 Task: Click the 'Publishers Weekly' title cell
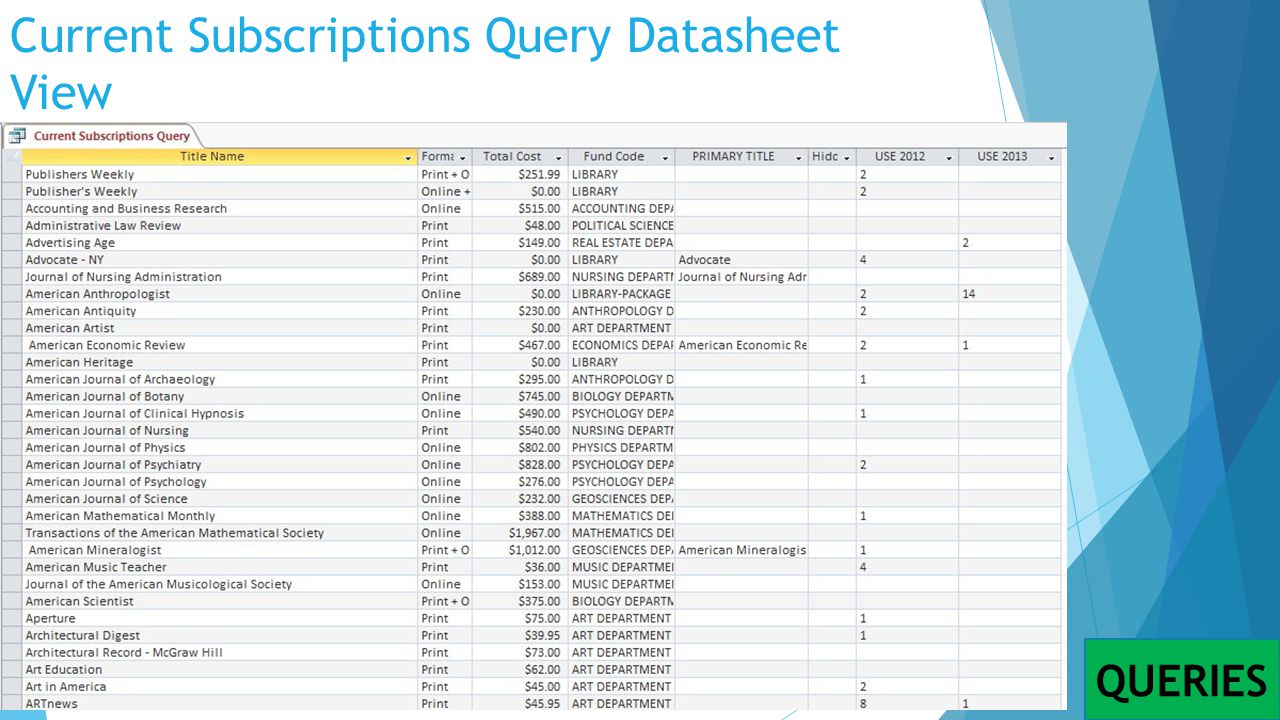click(x=219, y=174)
